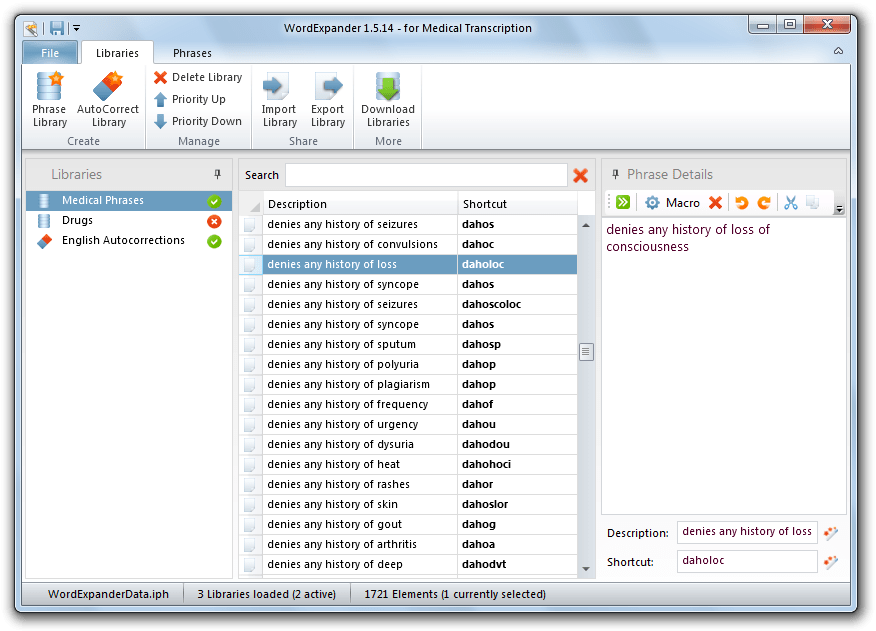Open the Macro gear button
Screen dimensions: 876x631
click(x=672, y=202)
